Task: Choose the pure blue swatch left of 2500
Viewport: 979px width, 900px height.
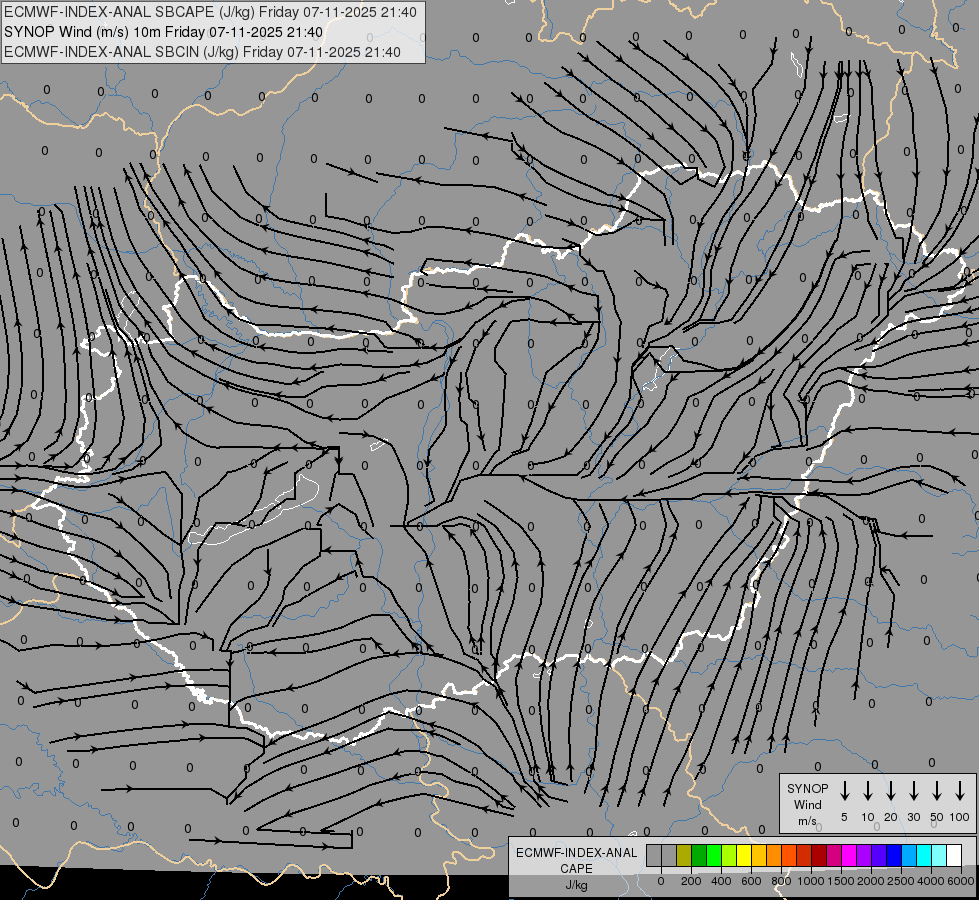Action: point(895,855)
